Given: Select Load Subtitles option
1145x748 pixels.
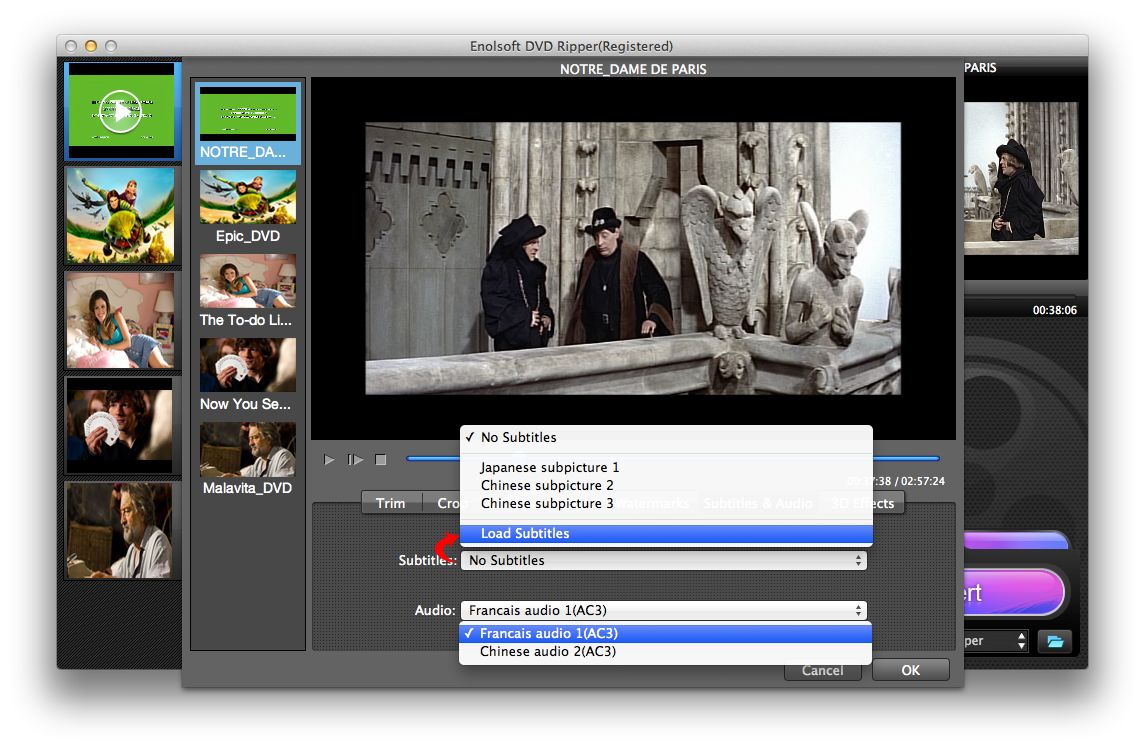Looking at the screenshot, I should 666,533.
